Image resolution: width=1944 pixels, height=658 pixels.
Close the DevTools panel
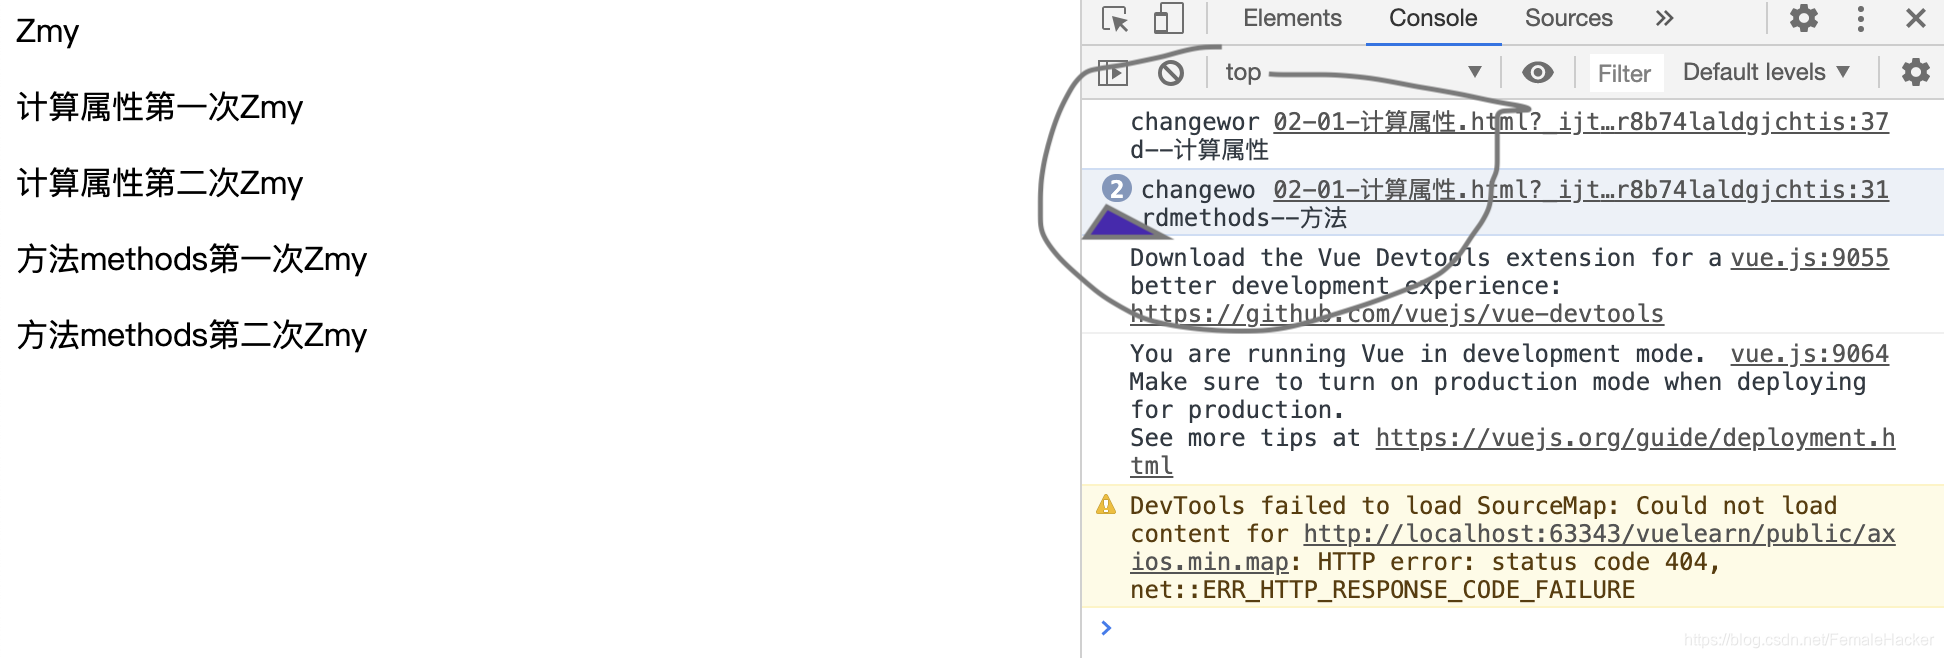1916,18
